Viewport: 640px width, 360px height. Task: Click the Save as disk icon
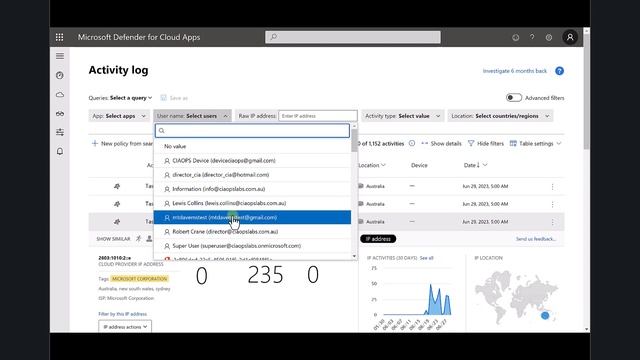coord(164,98)
